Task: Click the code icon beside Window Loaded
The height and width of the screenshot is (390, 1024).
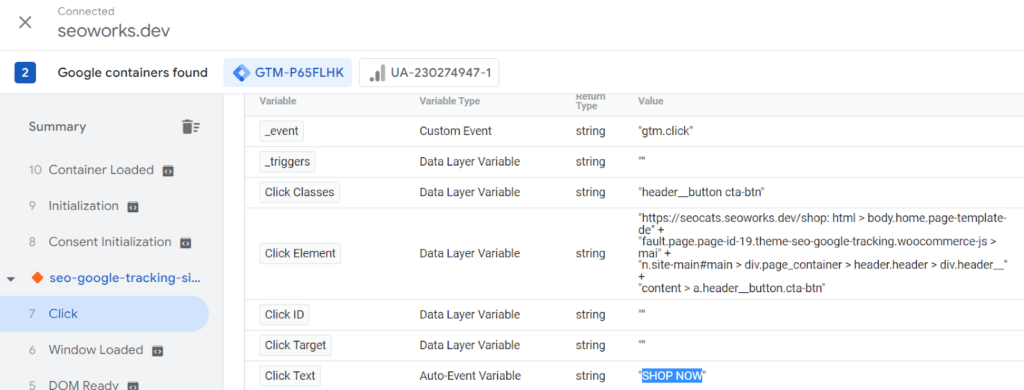Action: (x=157, y=351)
